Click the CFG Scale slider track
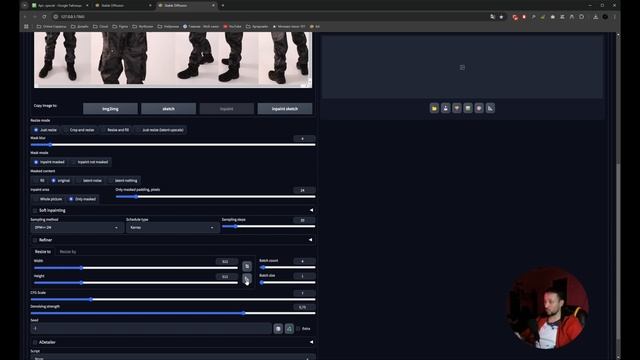Image resolution: width=640 pixels, height=360 pixels. (x=173, y=300)
